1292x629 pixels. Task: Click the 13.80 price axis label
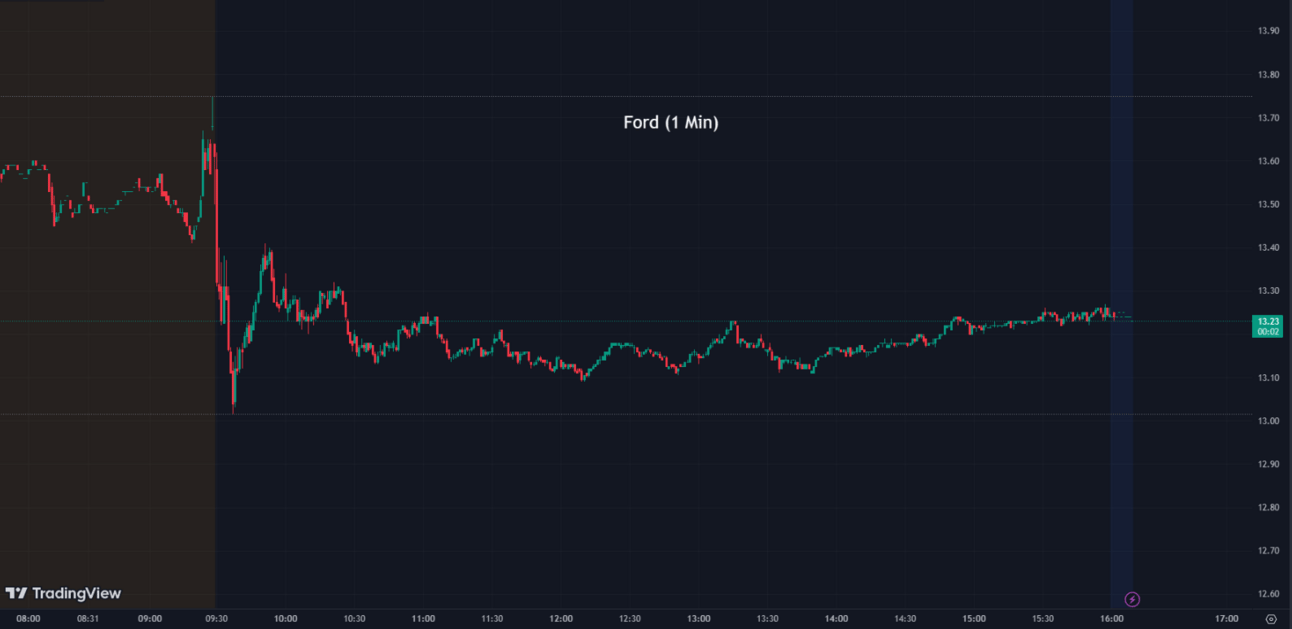1268,75
